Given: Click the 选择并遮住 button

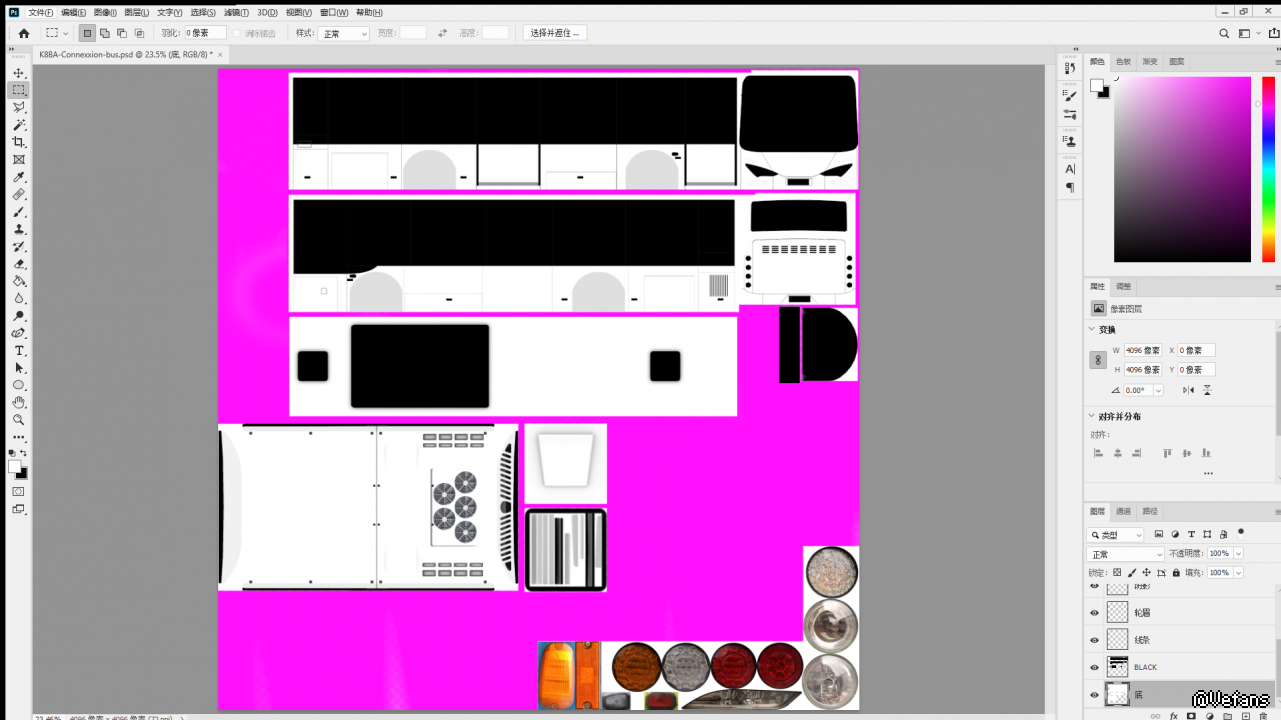Looking at the screenshot, I should (554, 33).
